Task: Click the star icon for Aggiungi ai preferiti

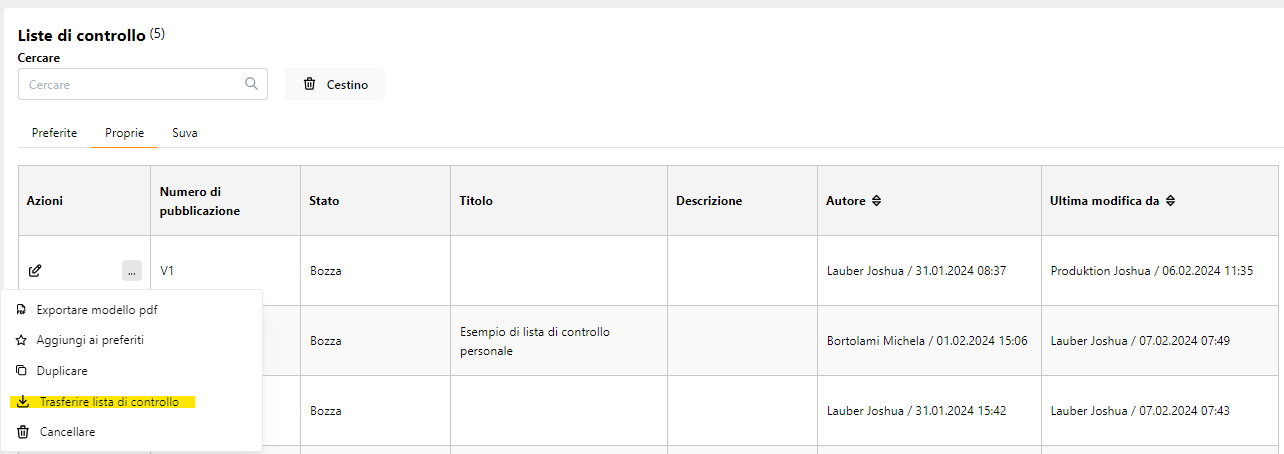Action: tap(22, 340)
